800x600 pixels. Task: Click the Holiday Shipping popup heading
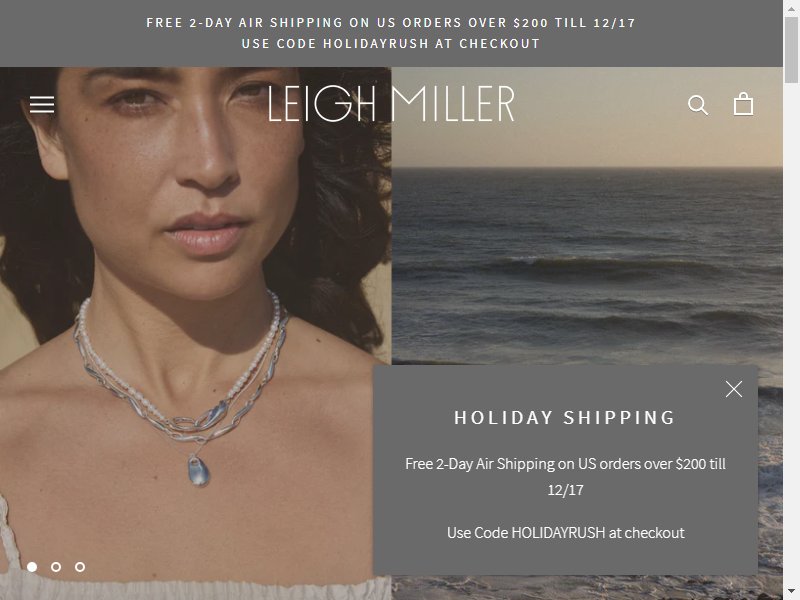pos(565,418)
